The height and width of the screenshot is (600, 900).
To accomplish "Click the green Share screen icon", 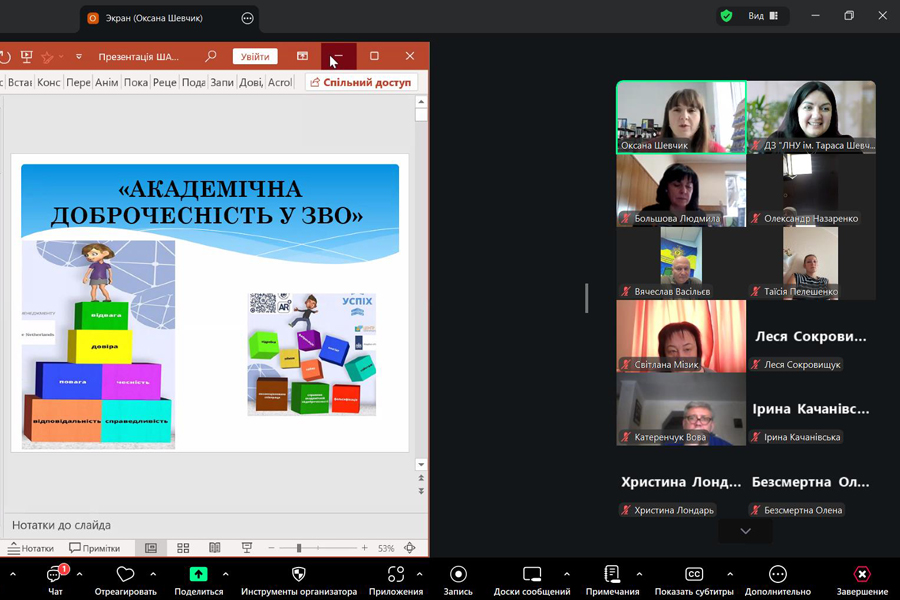I will (199, 574).
